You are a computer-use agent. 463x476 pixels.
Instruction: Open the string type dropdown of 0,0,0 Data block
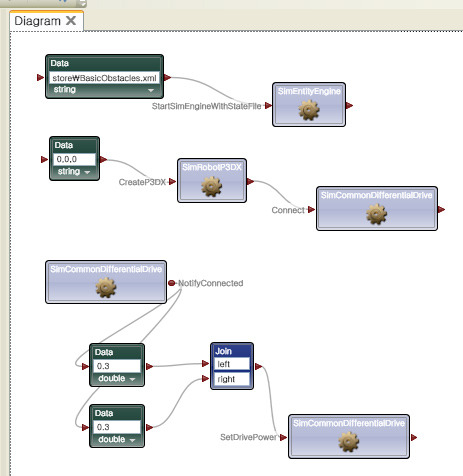click(87, 172)
